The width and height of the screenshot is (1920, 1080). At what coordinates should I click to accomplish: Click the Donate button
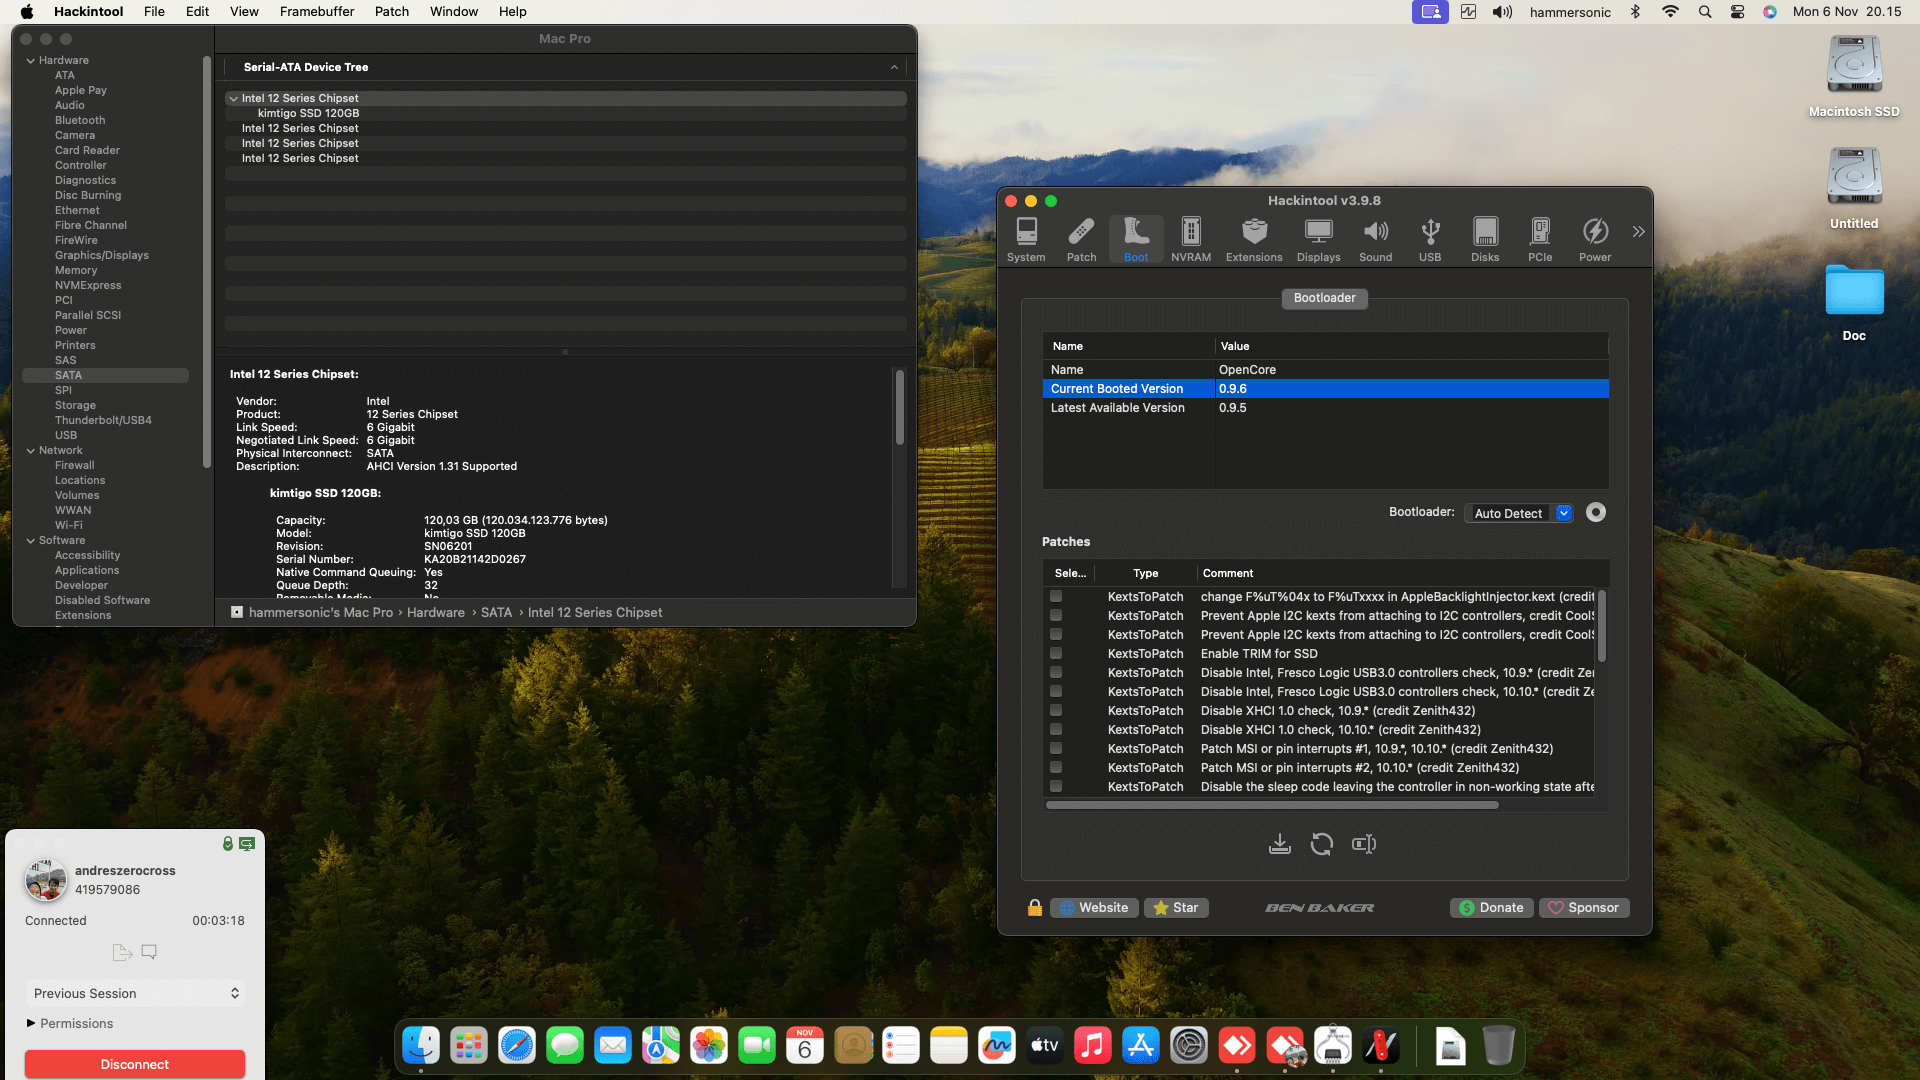point(1492,908)
